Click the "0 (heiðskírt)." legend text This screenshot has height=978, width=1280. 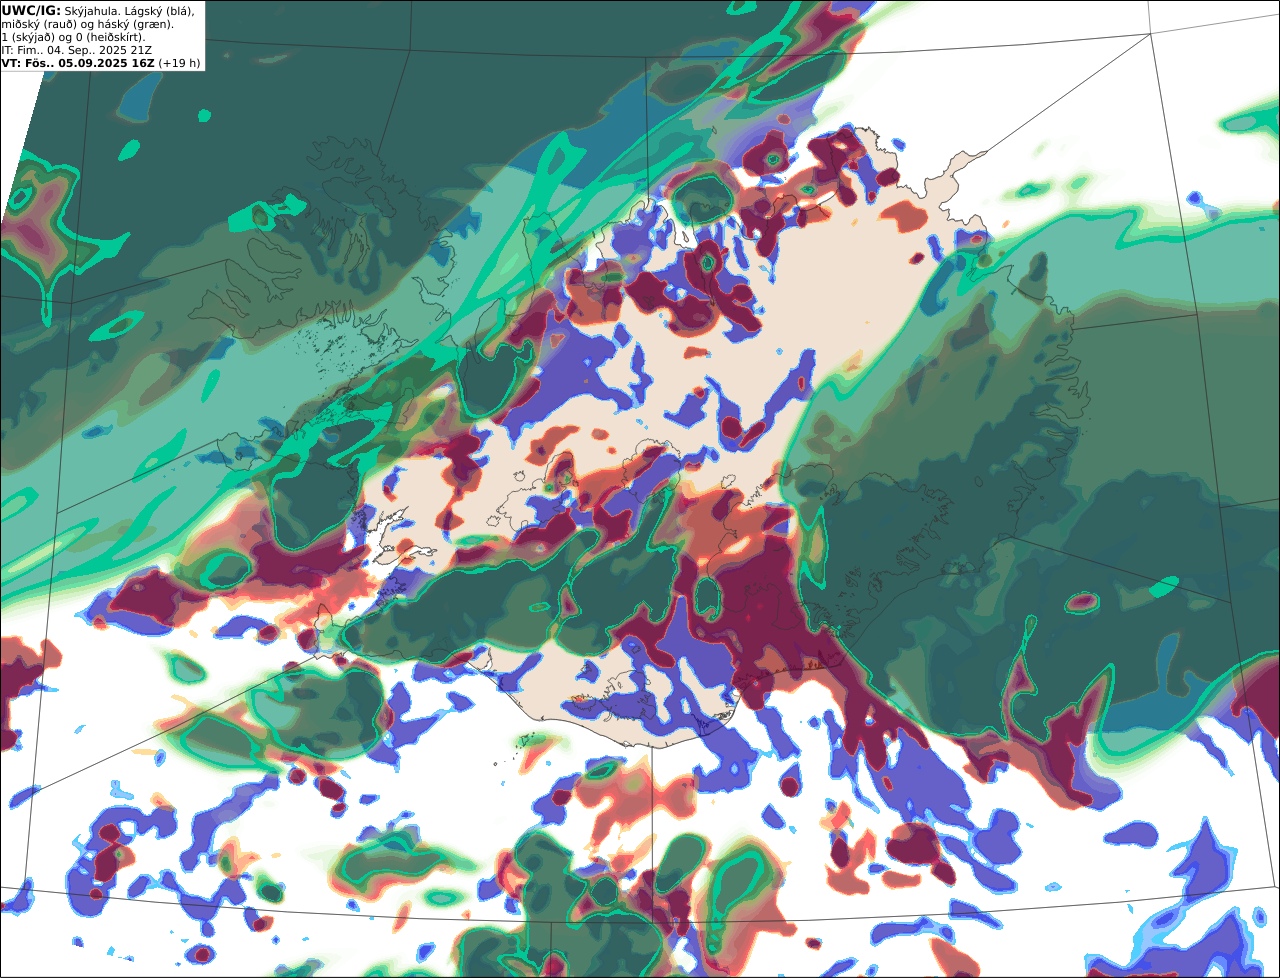(110, 38)
